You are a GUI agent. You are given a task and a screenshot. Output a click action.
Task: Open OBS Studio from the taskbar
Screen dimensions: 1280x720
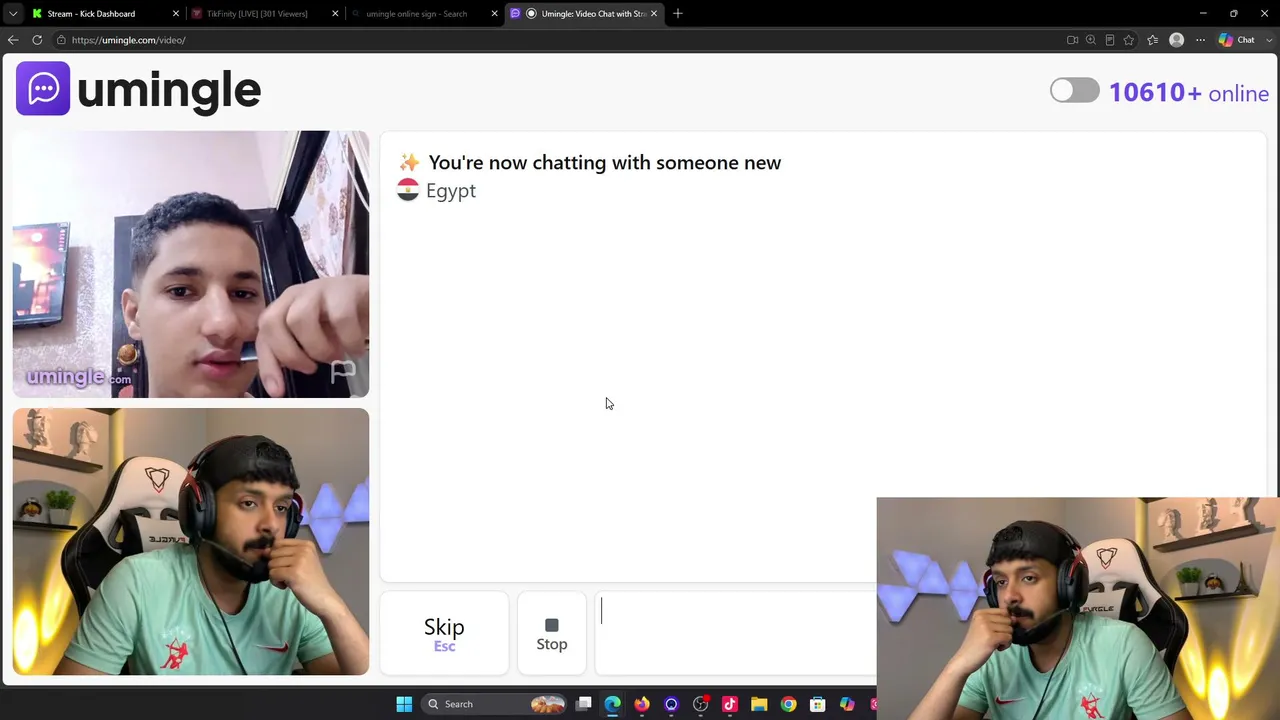click(701, 704)
